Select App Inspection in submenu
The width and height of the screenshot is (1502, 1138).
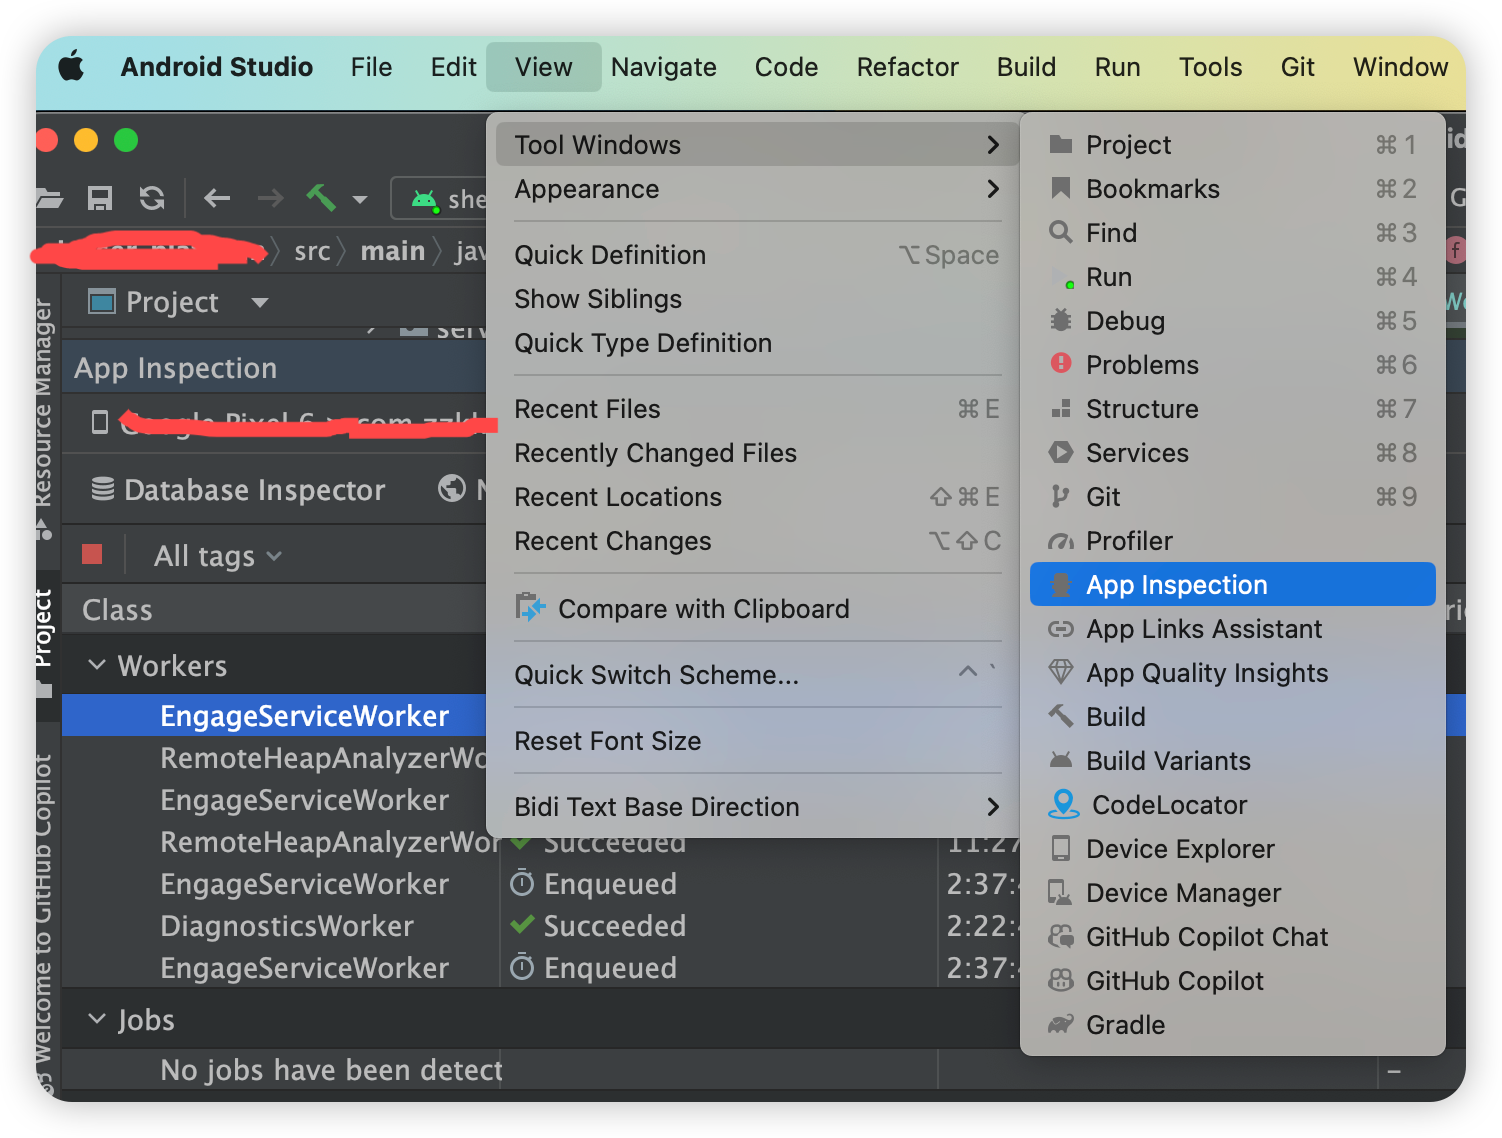click(x=1233, y=585)
